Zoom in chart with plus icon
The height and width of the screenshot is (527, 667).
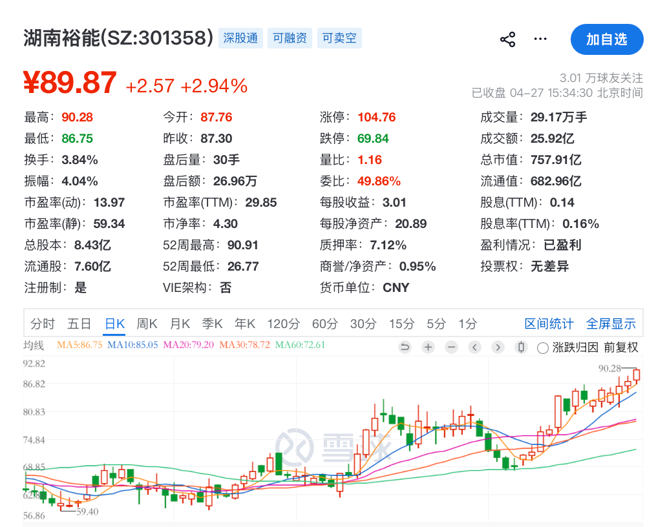click(x=428, y=347)
